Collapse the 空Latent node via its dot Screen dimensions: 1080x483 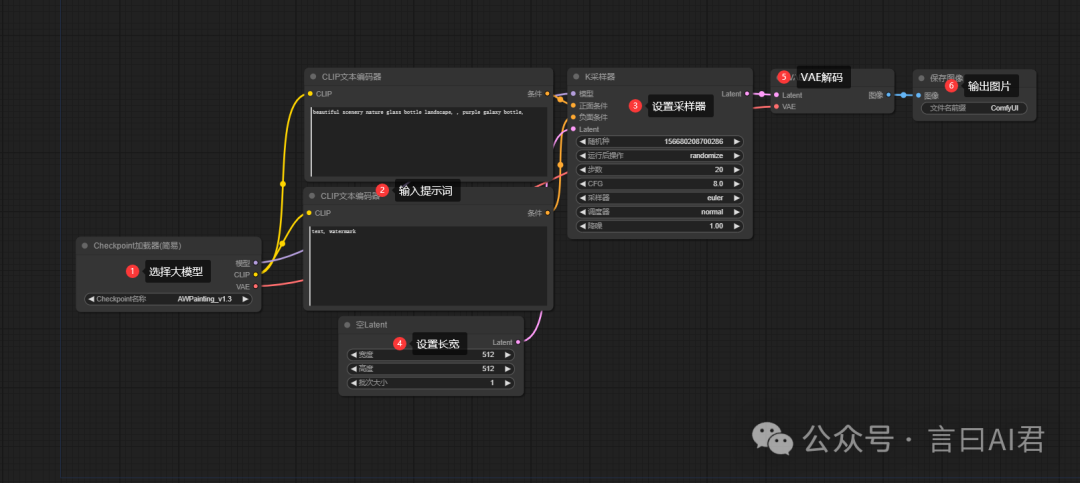click(x=348, y=325)
